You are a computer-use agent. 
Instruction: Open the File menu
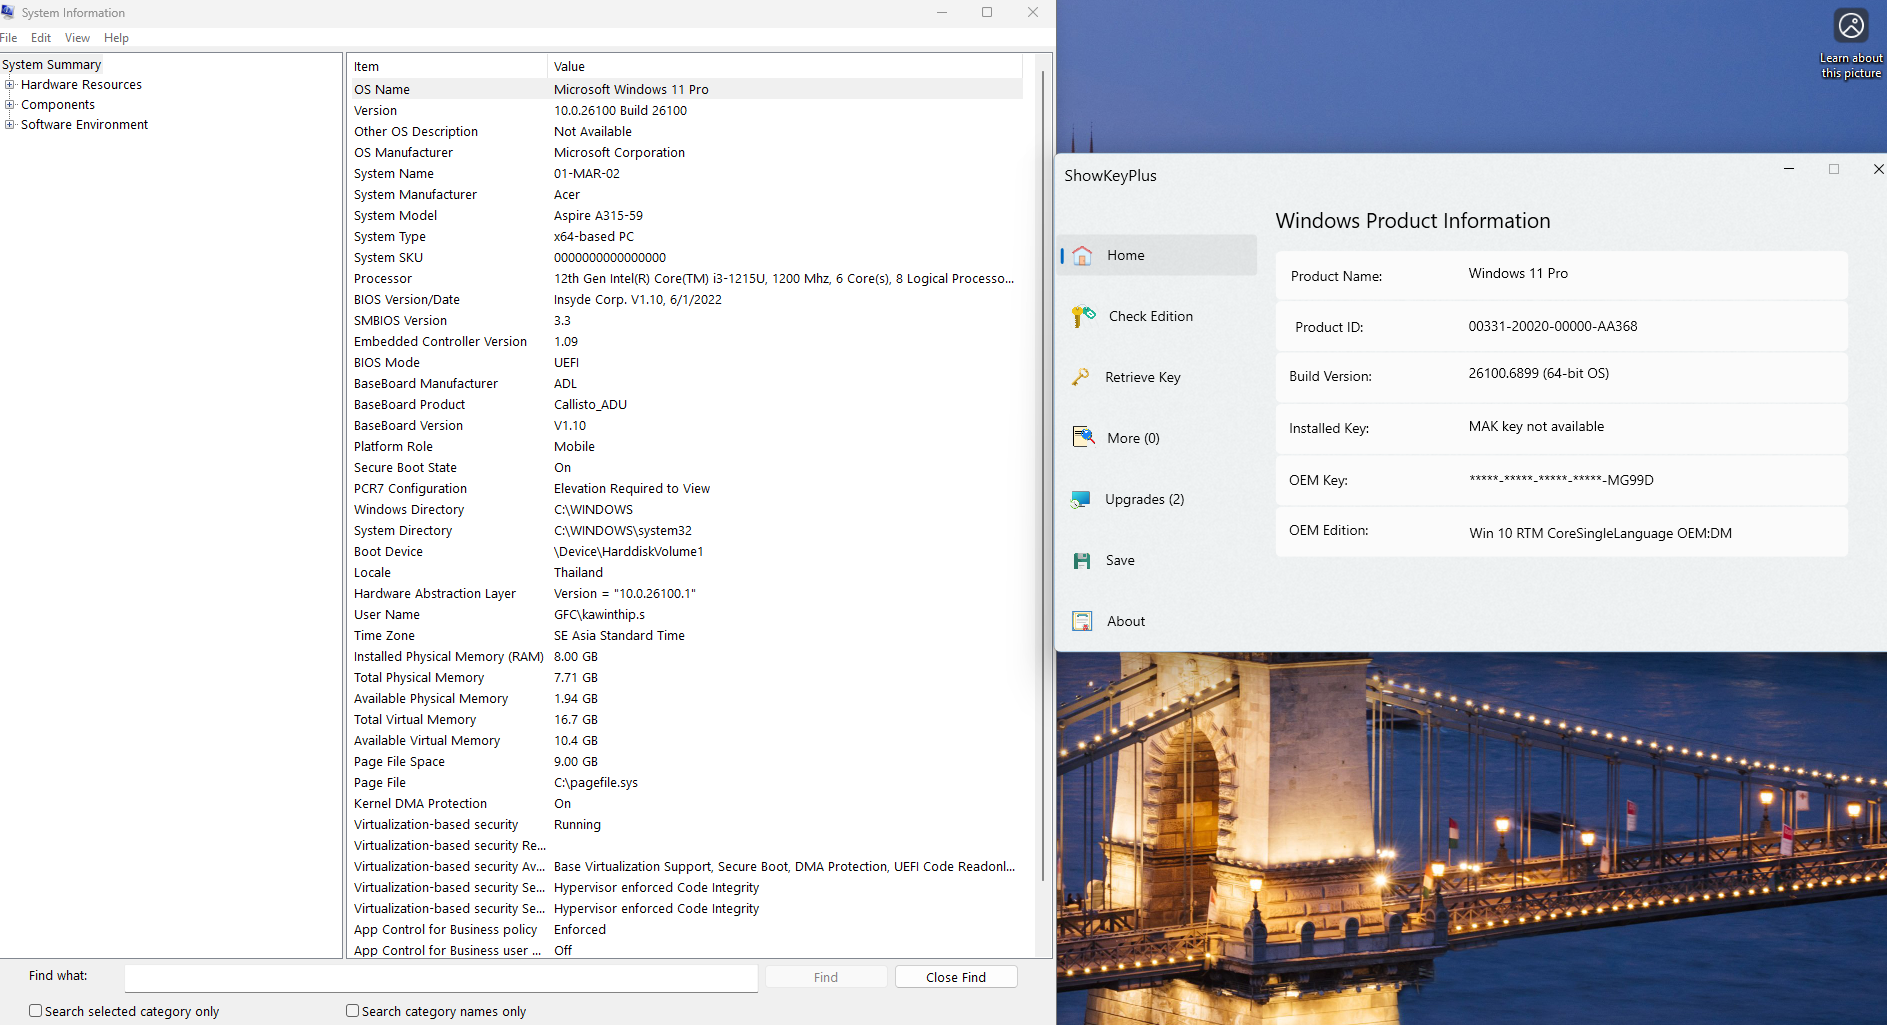point(9,38)
